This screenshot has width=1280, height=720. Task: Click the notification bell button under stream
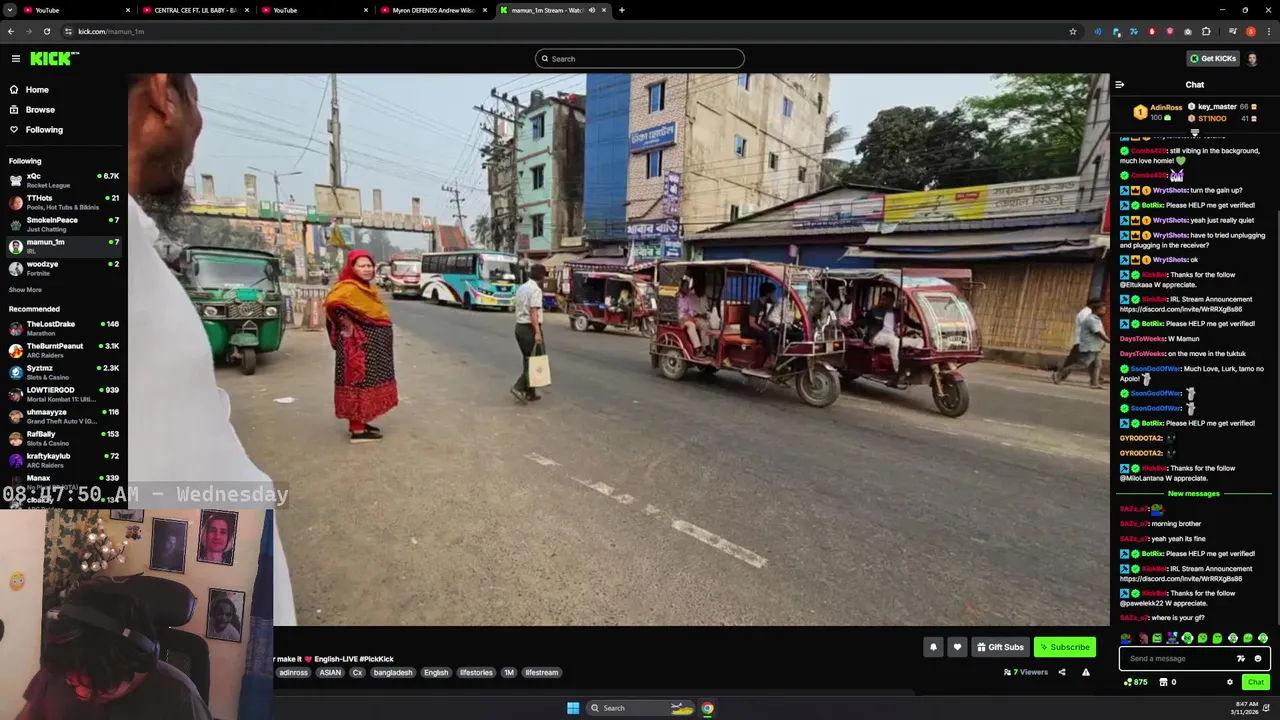933,647
